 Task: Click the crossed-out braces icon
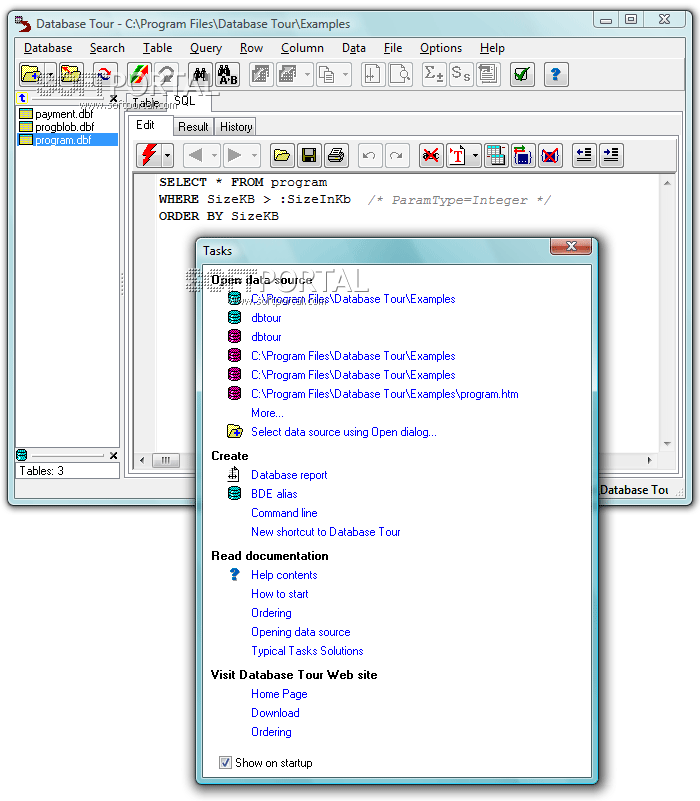coord(550,155)
